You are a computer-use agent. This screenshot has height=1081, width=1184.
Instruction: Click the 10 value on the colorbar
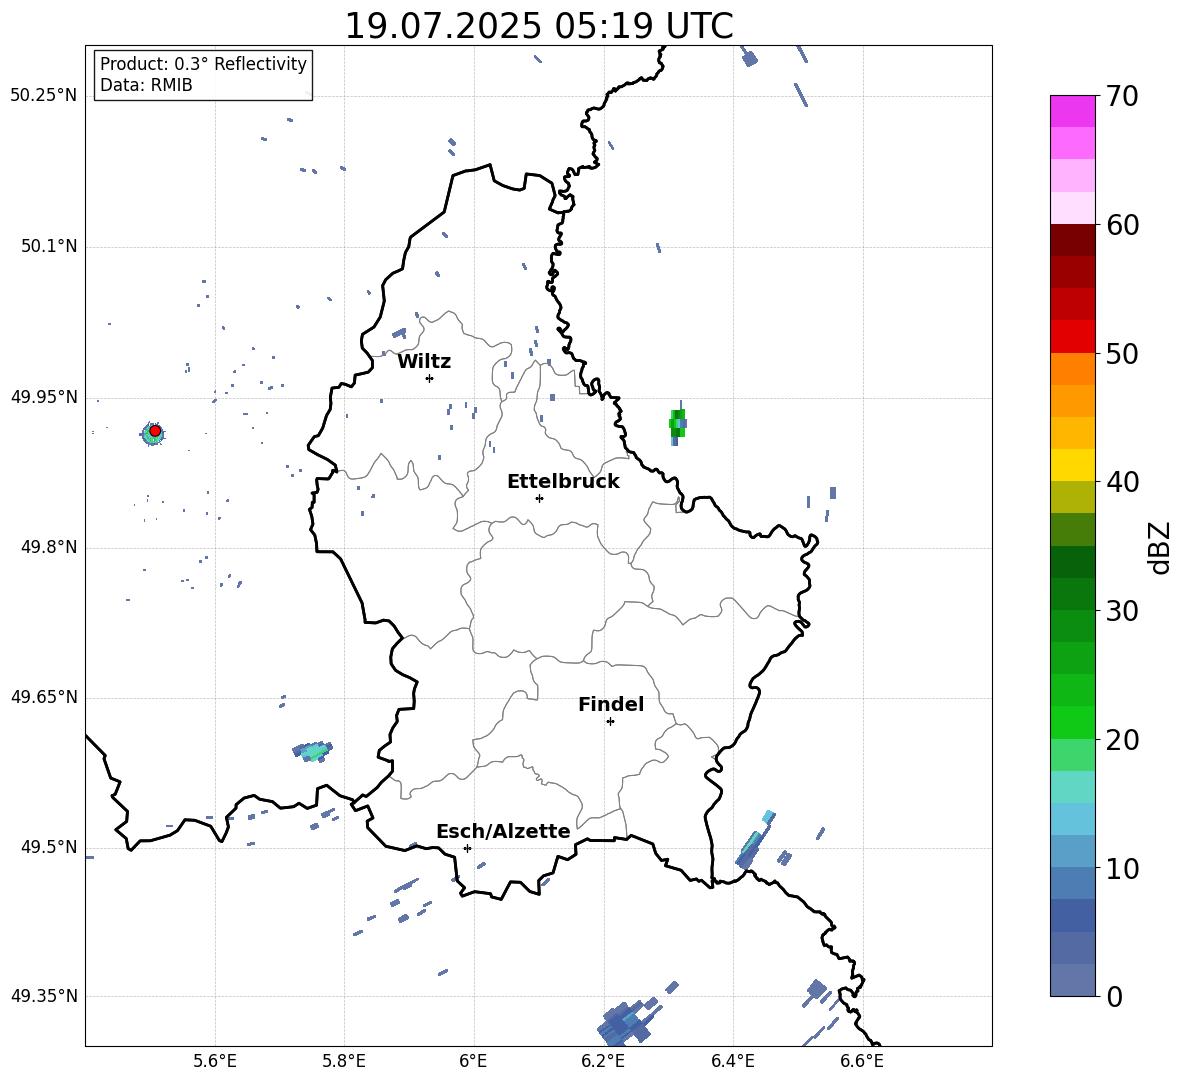coord(1122,868)
